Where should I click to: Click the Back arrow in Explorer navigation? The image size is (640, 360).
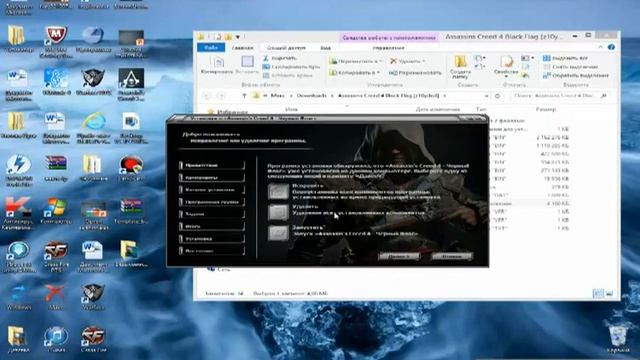coord(207,96)
